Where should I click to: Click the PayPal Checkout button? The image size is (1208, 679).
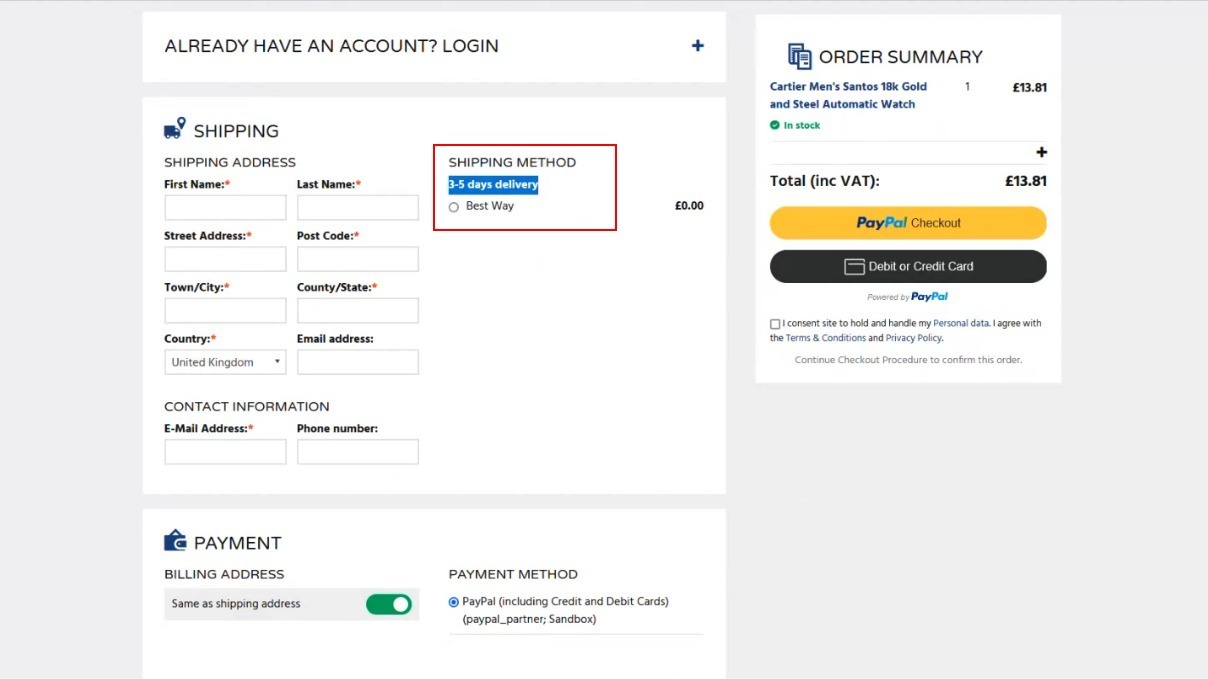(x=908, y=223)
